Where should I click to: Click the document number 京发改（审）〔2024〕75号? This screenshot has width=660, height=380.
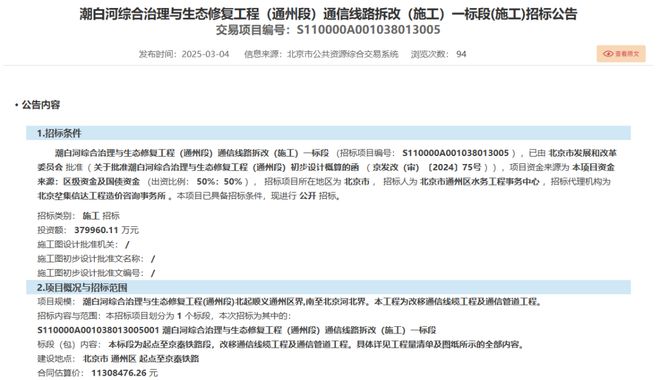tap(427, 167)
